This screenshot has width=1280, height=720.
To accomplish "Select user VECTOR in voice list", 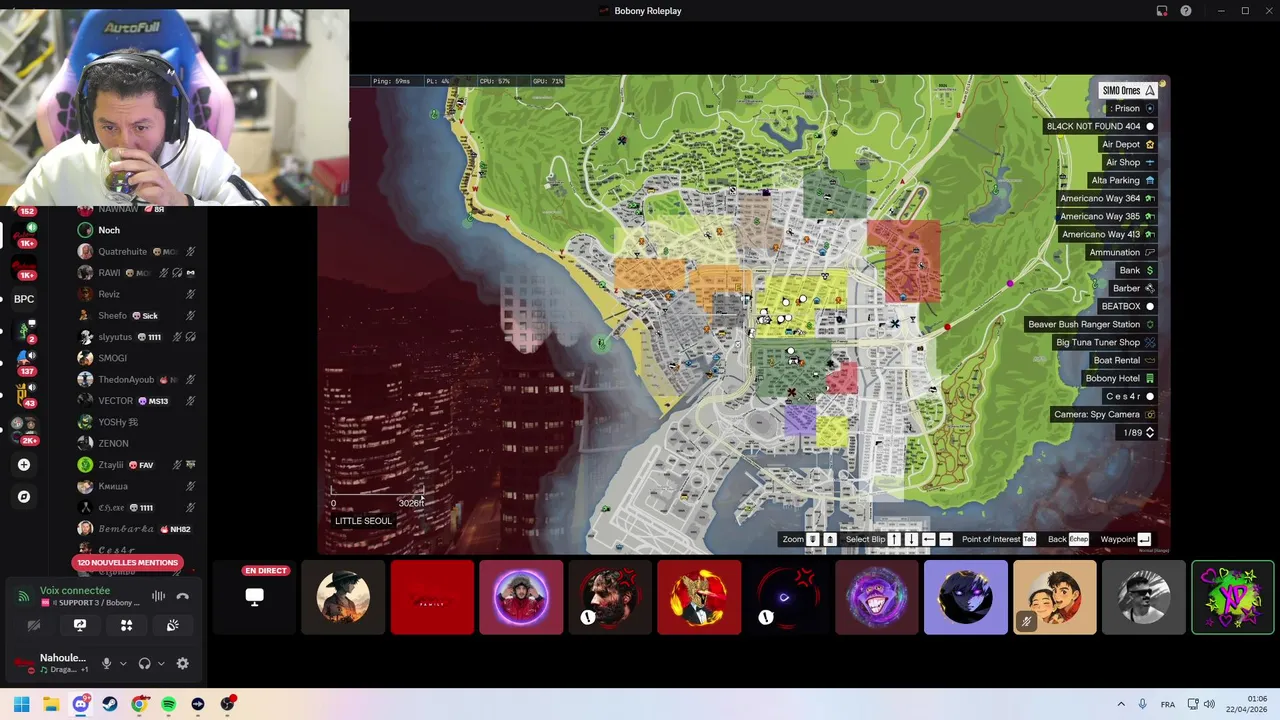I will [x=136, y=400].
